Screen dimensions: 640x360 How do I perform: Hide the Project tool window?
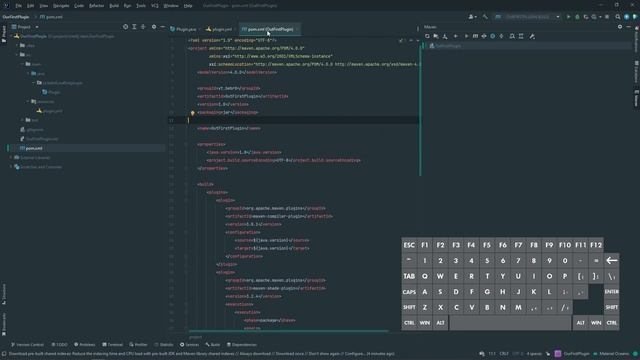pyautogui.click(x=162, y=27)
